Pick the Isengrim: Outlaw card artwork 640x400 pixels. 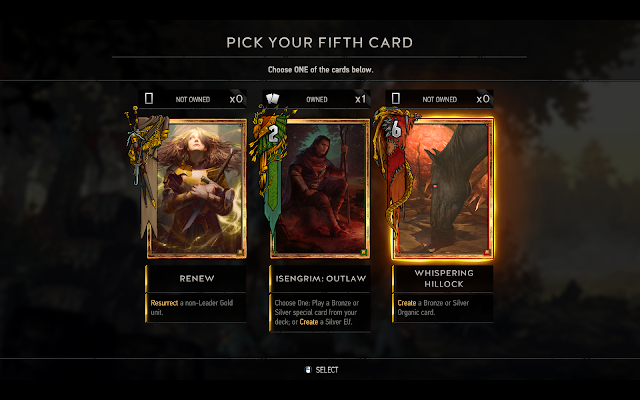click(320, 189)
